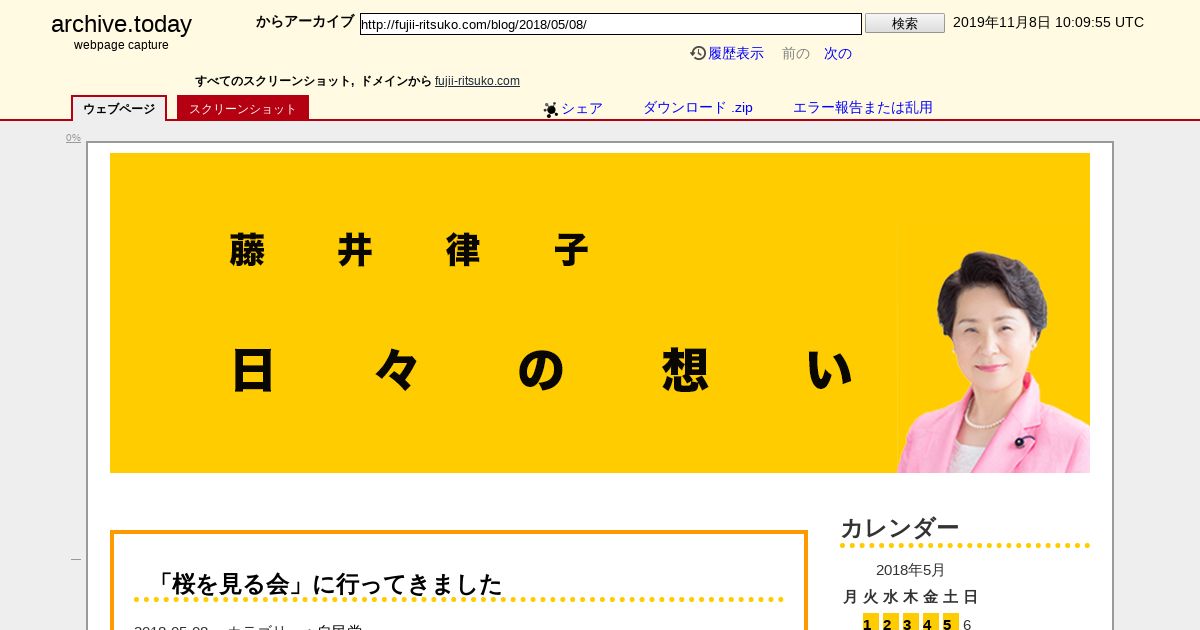Screen dimensions: 1200x630
Task: Open calendar date 4
Action: tap(930, 623)
